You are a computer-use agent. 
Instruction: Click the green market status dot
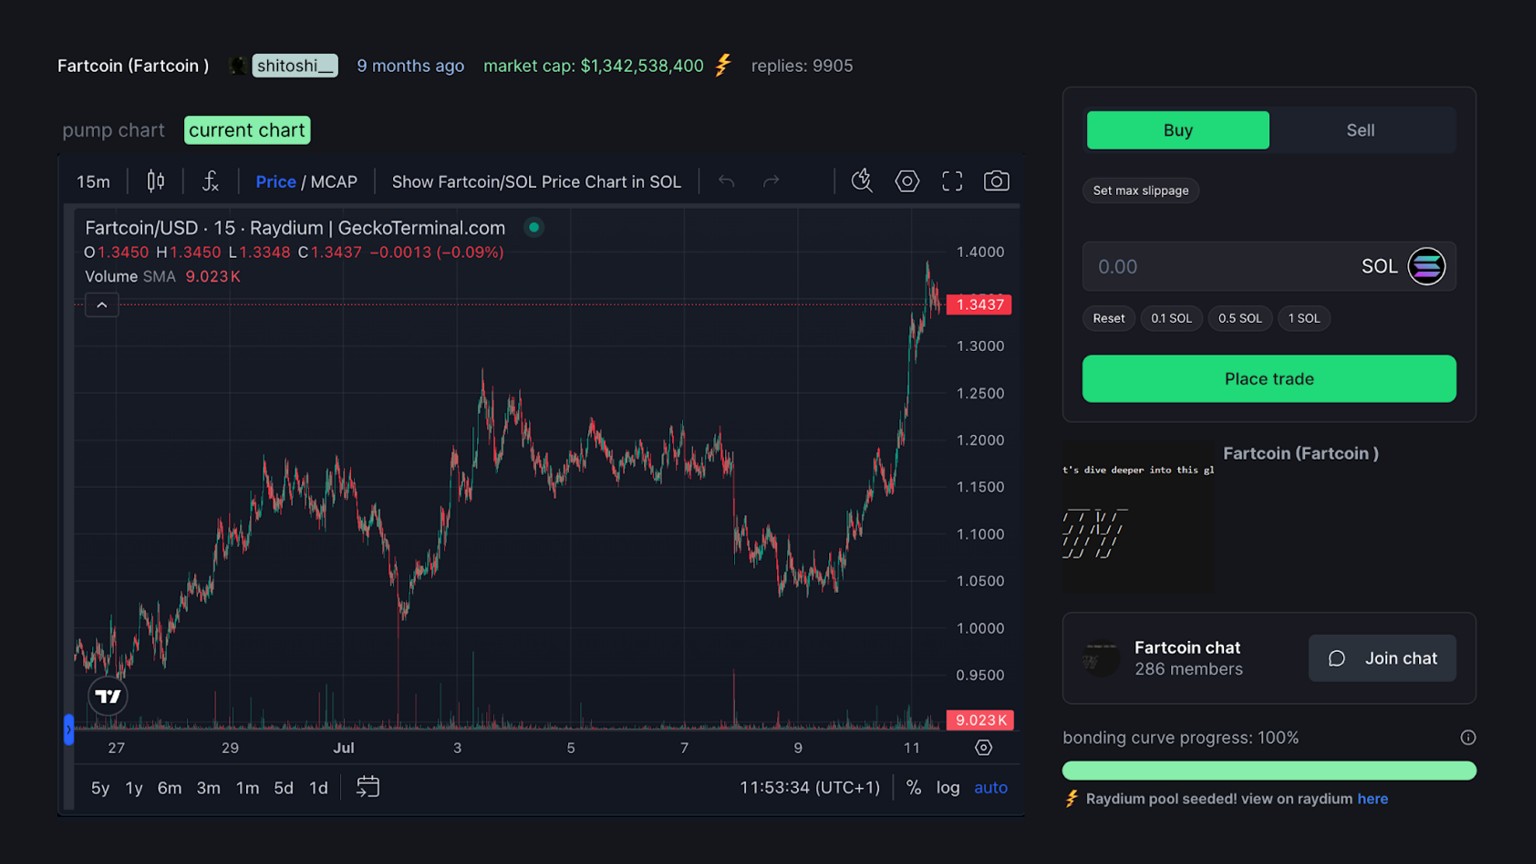534,227
